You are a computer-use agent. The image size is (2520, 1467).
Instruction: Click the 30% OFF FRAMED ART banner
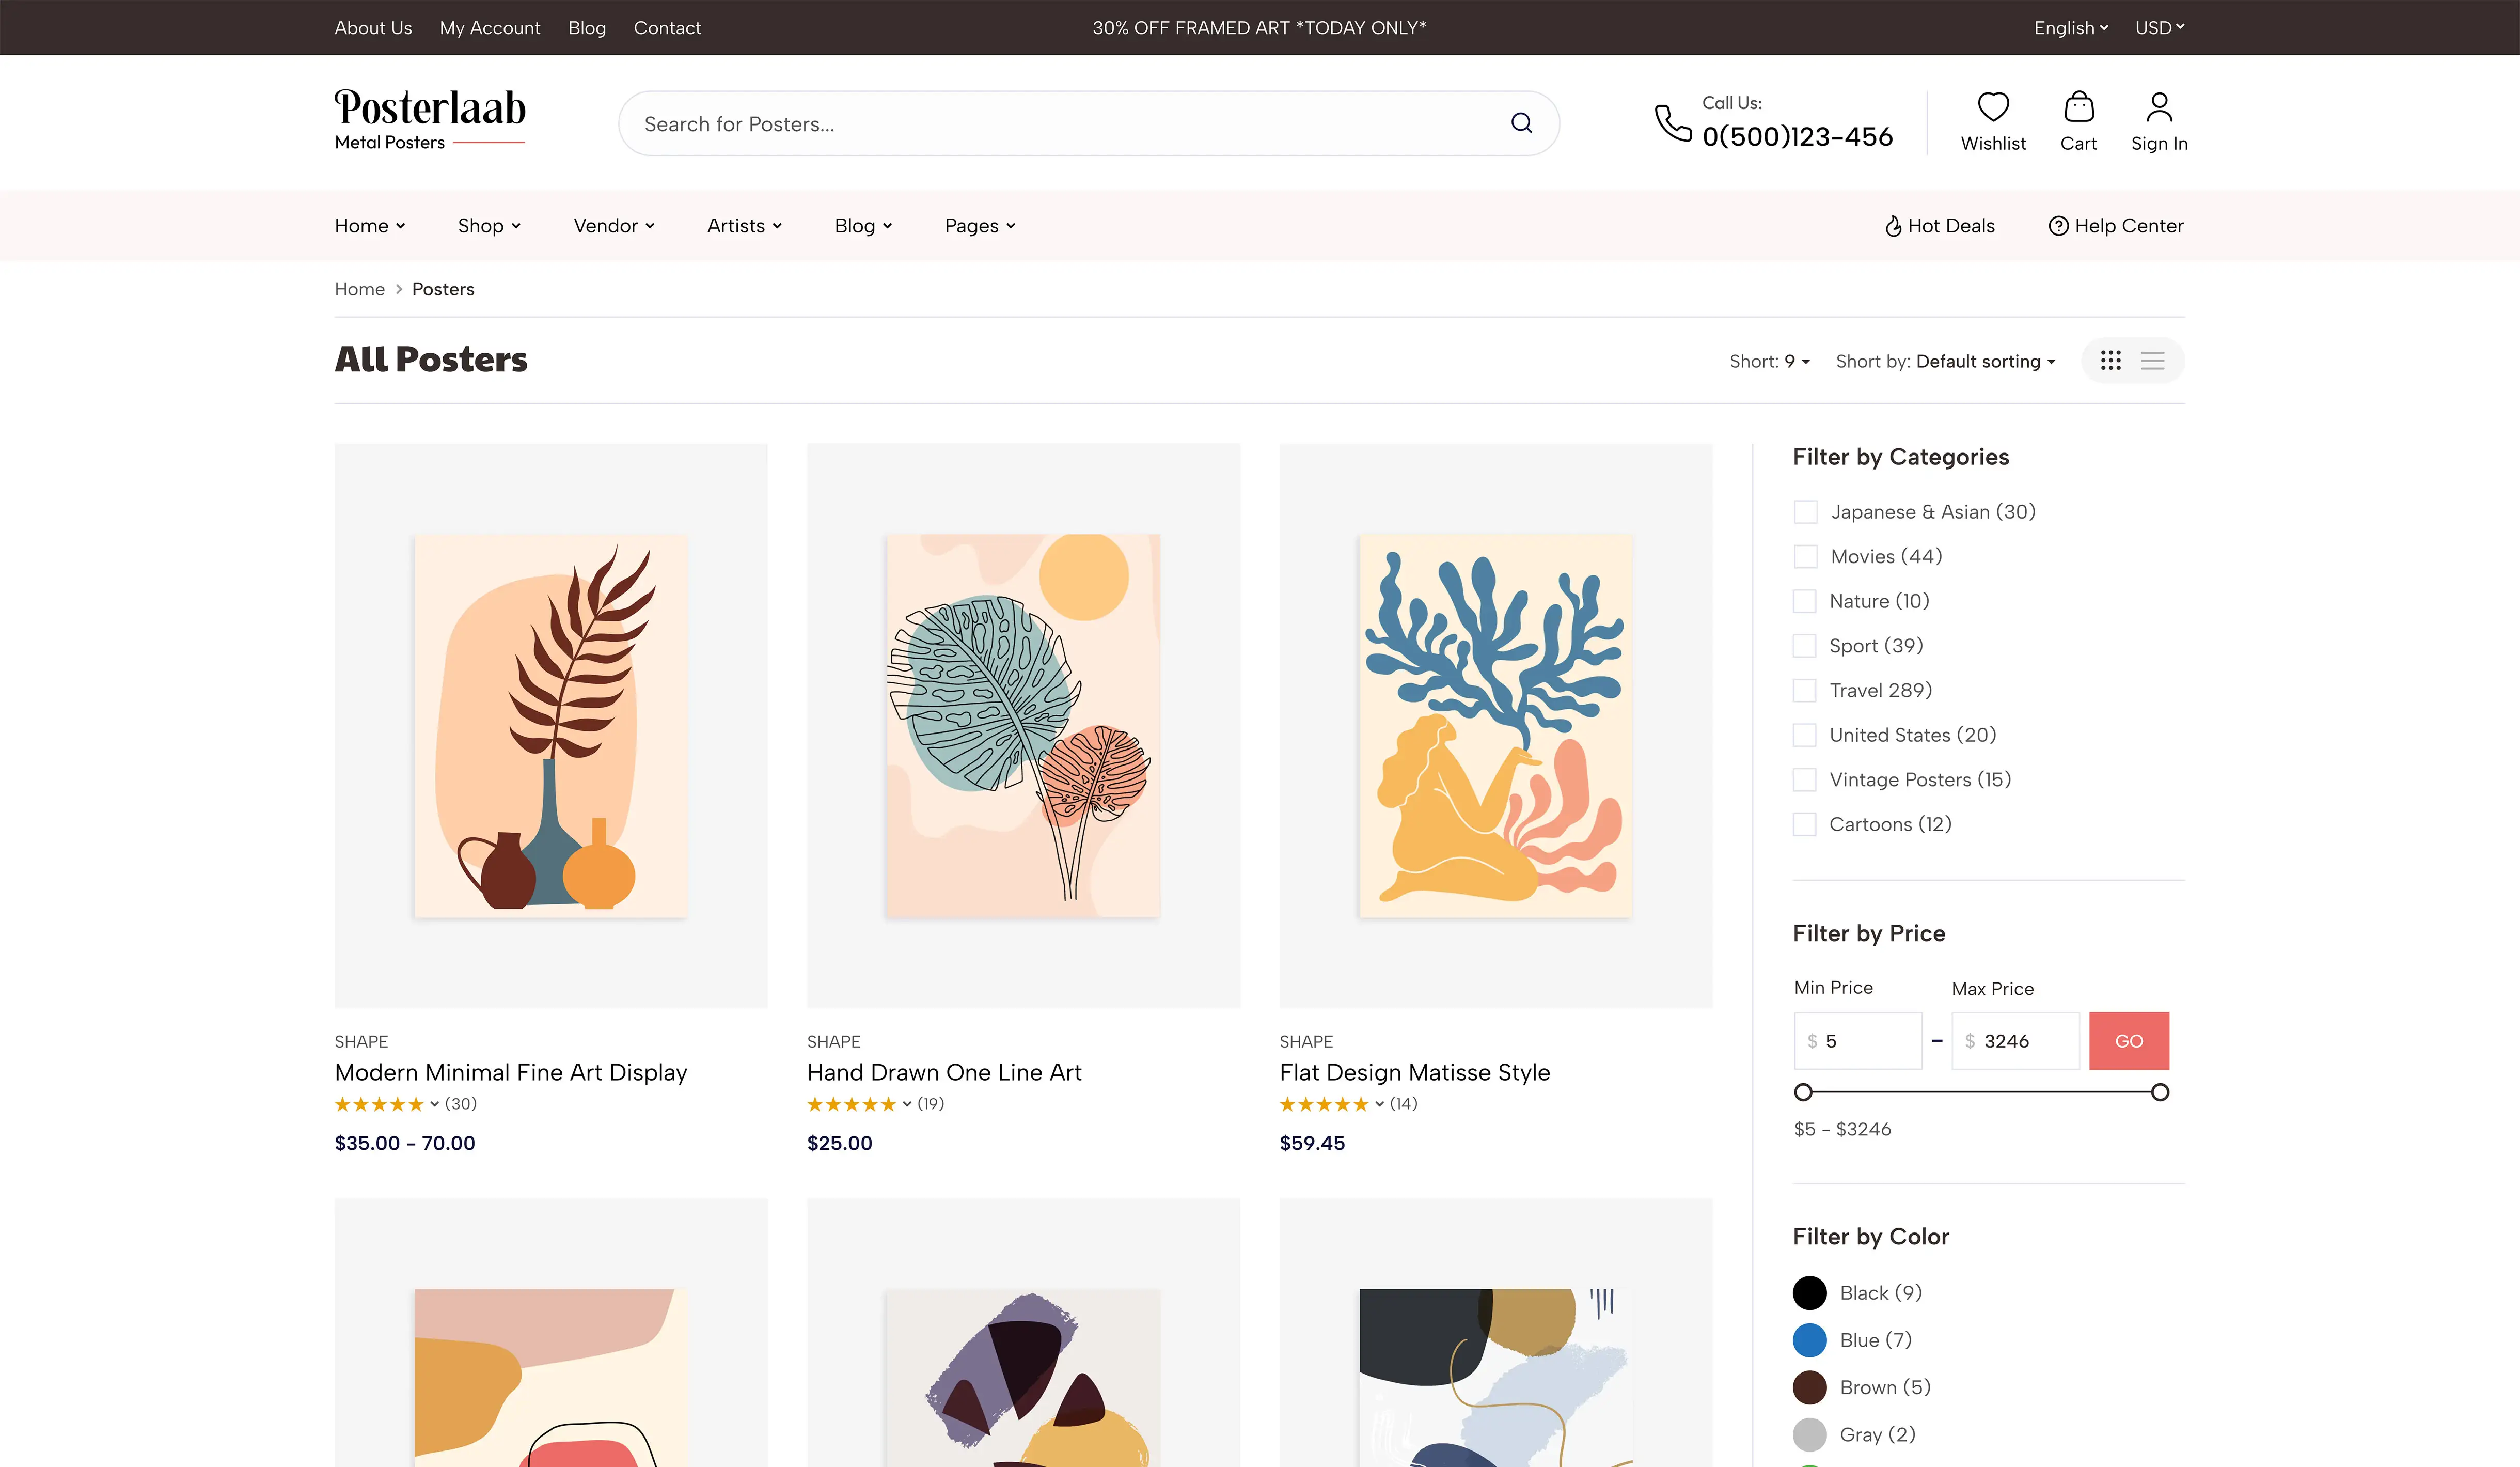pos(1259,28)
